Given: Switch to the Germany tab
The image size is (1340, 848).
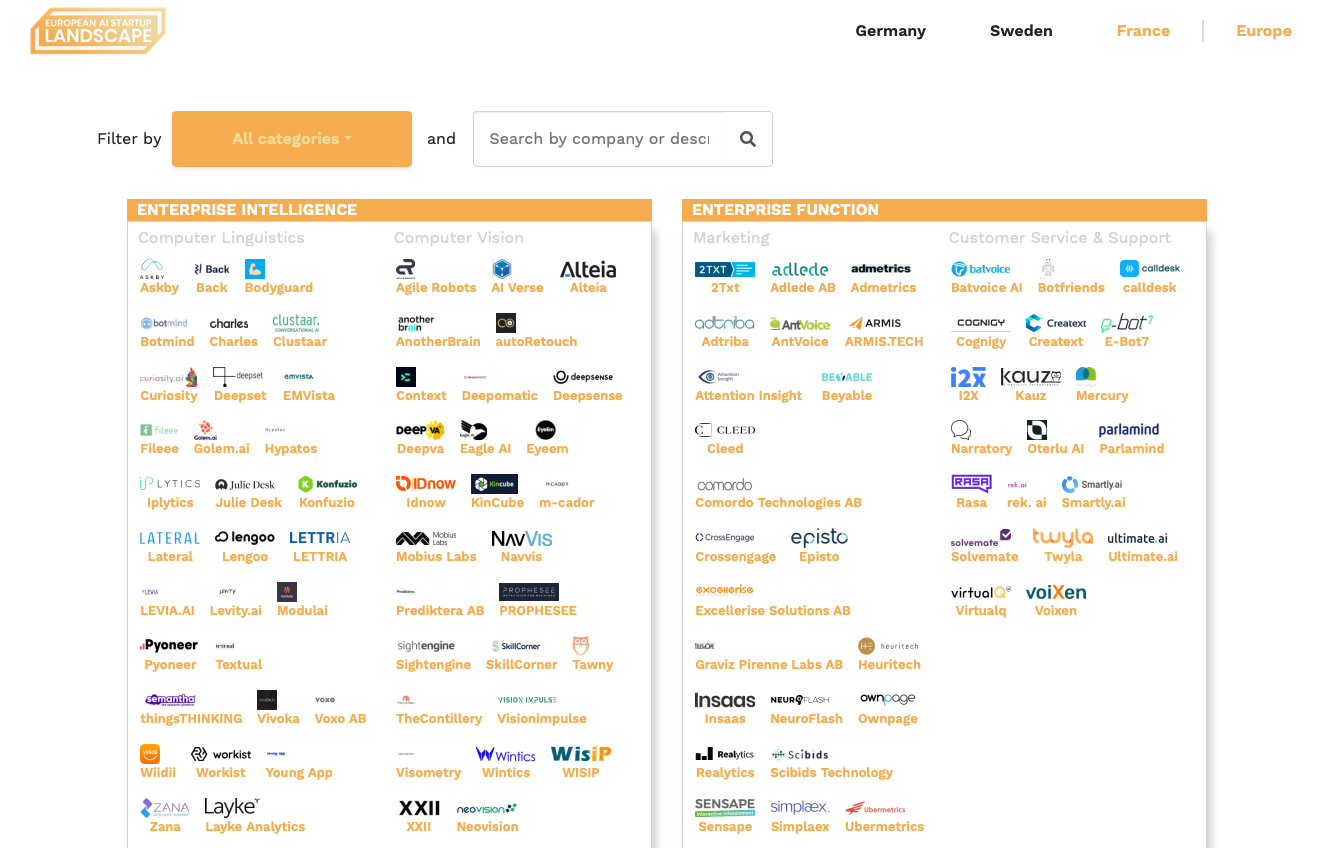Looking at the screenshot, I should pos(890,31).
